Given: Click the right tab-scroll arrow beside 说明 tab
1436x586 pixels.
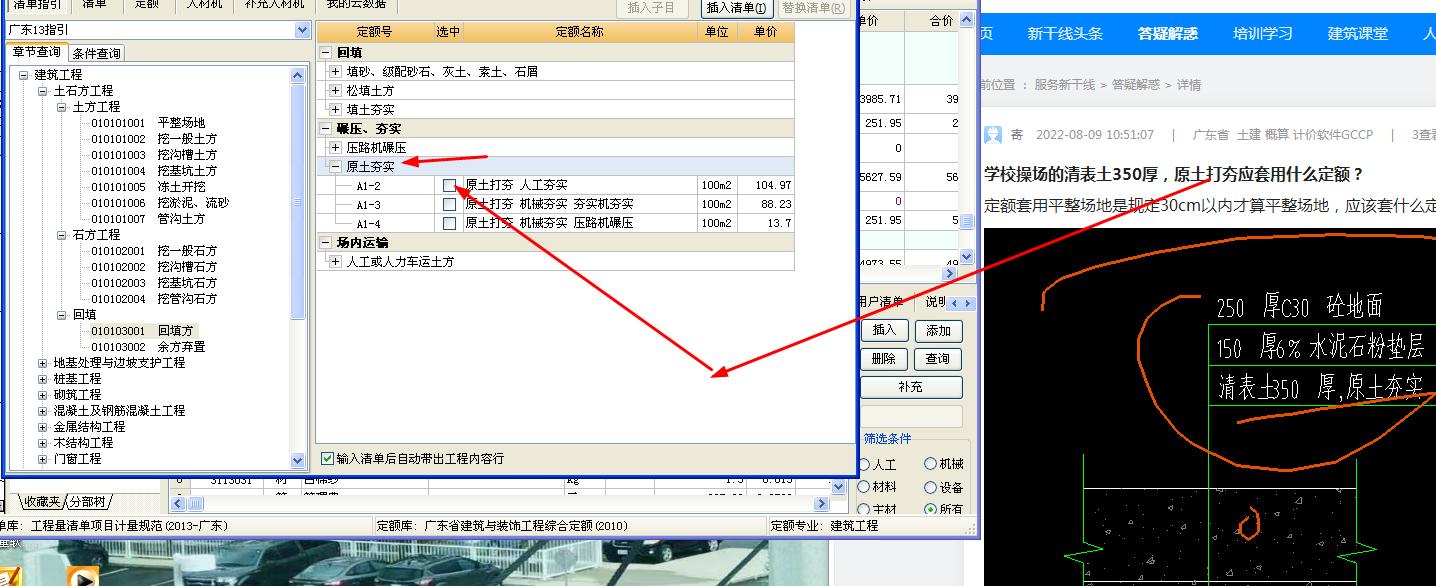Looking at the screenshot, I should click(967, 303).
